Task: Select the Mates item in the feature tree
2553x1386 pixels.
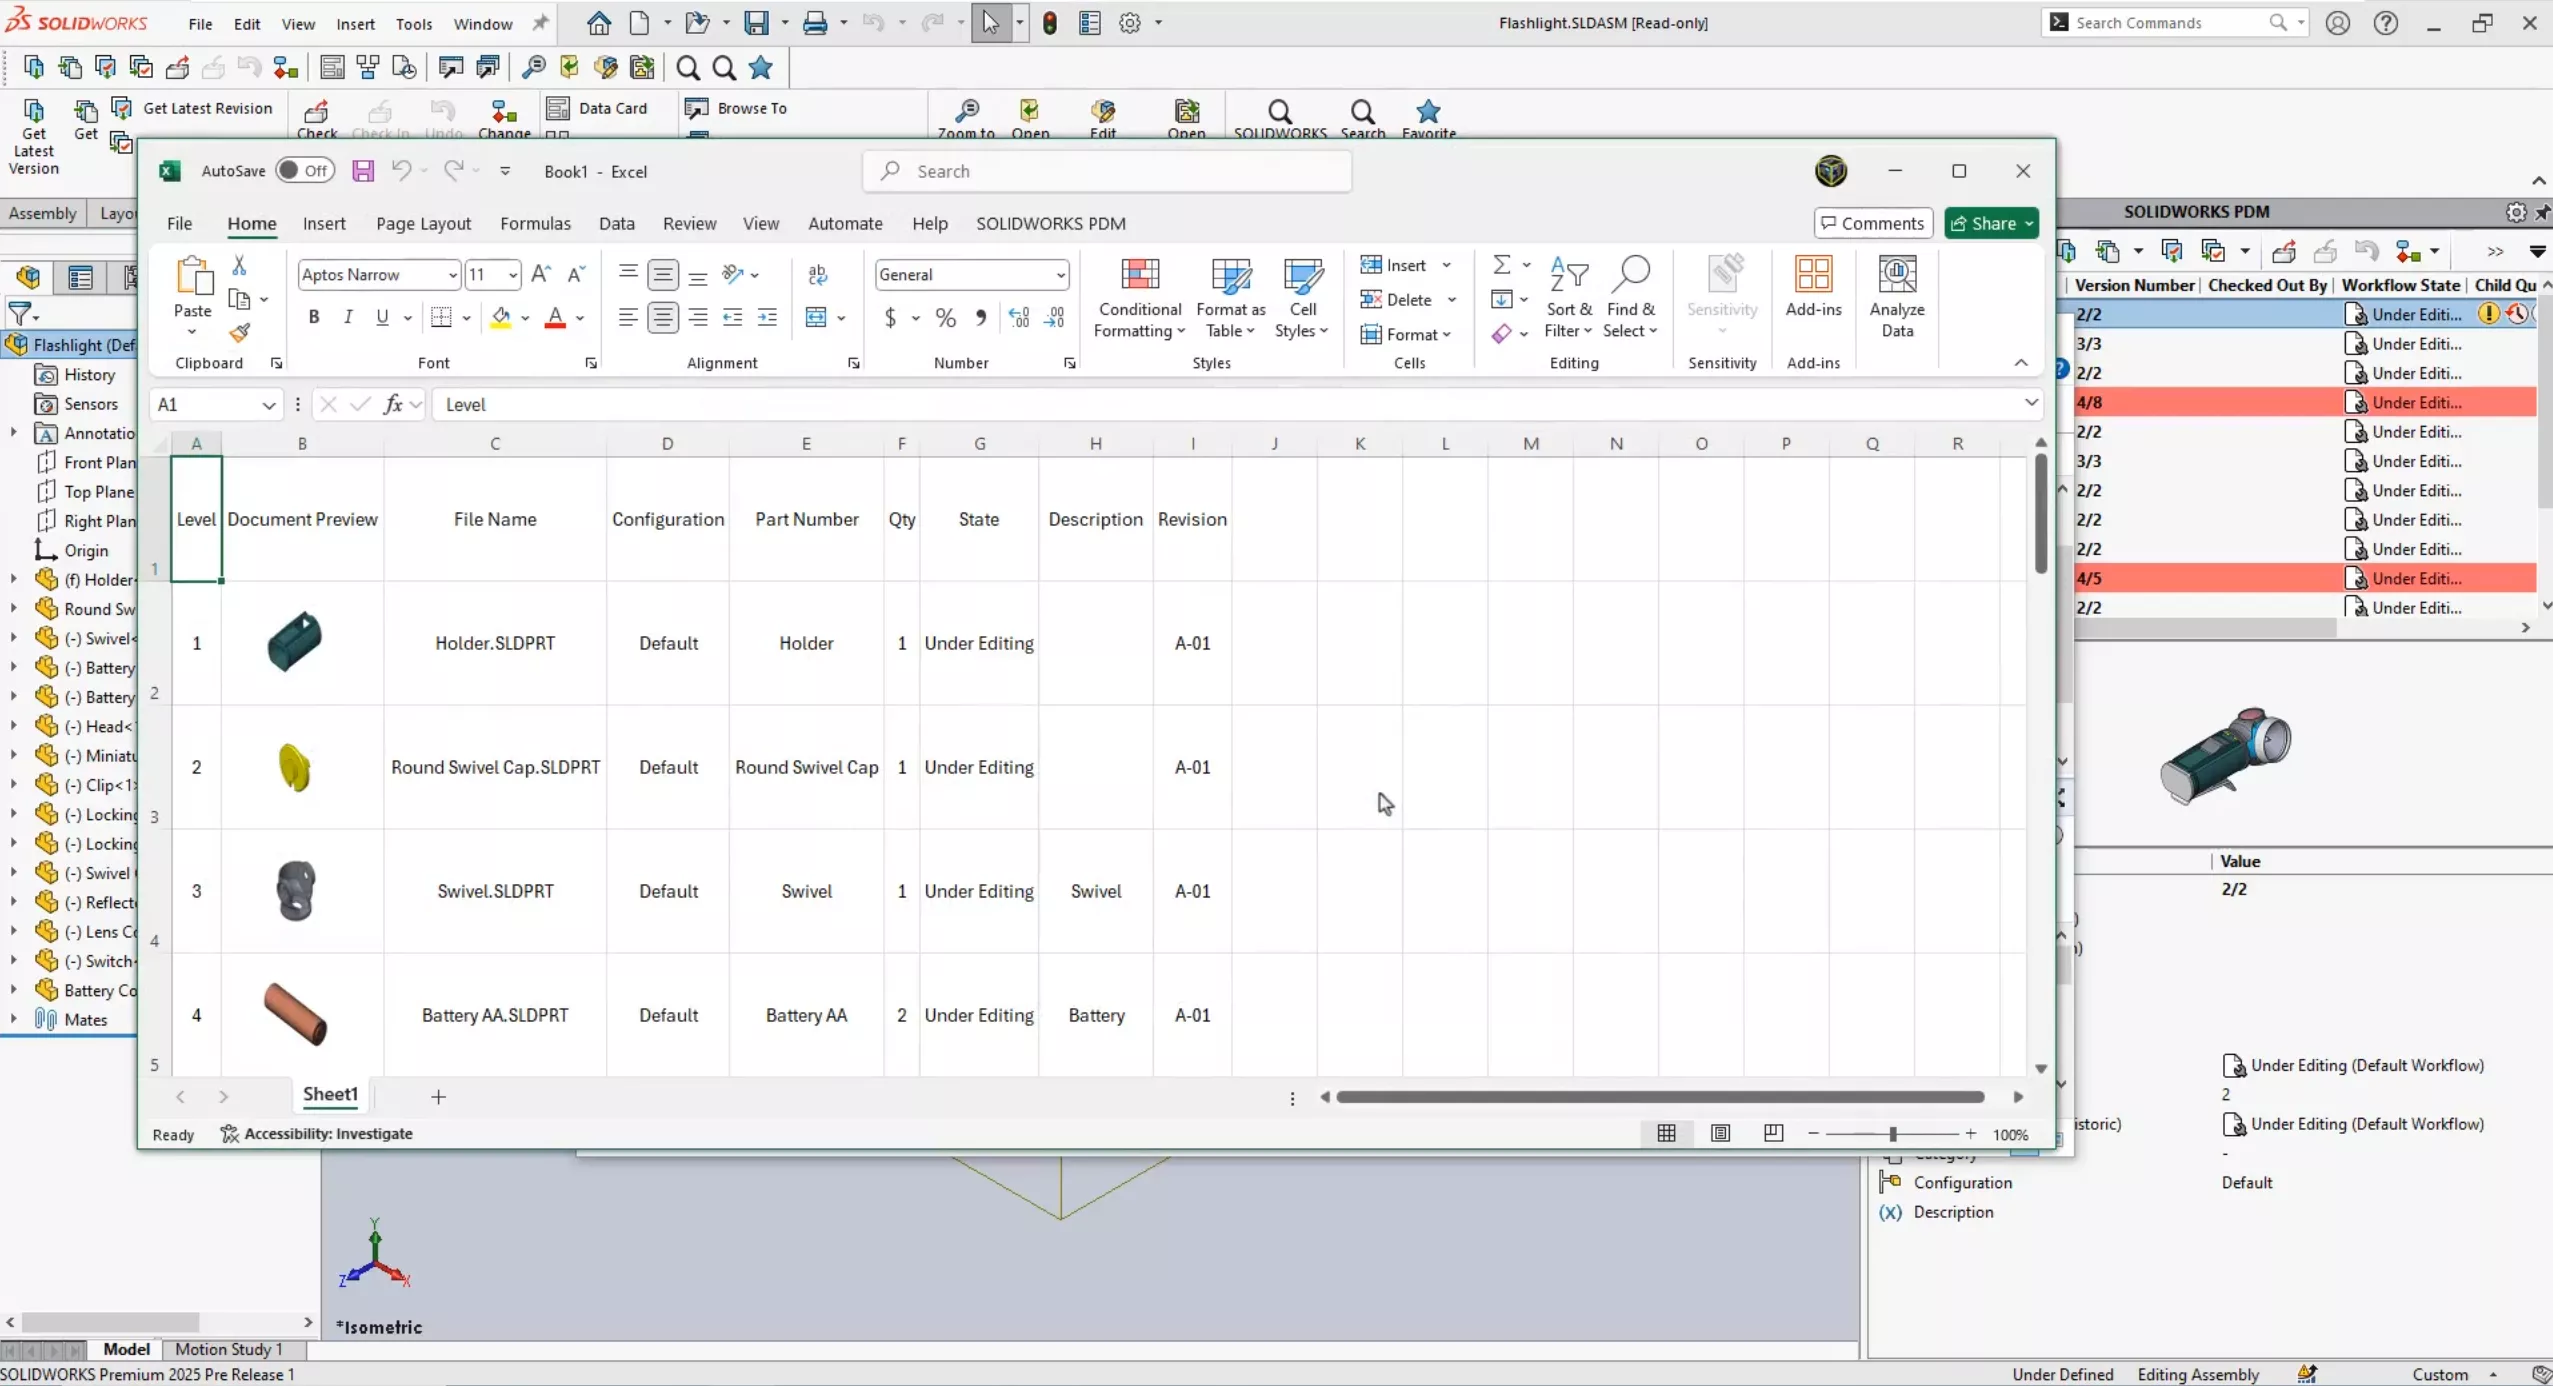Action: [85, 1020]
